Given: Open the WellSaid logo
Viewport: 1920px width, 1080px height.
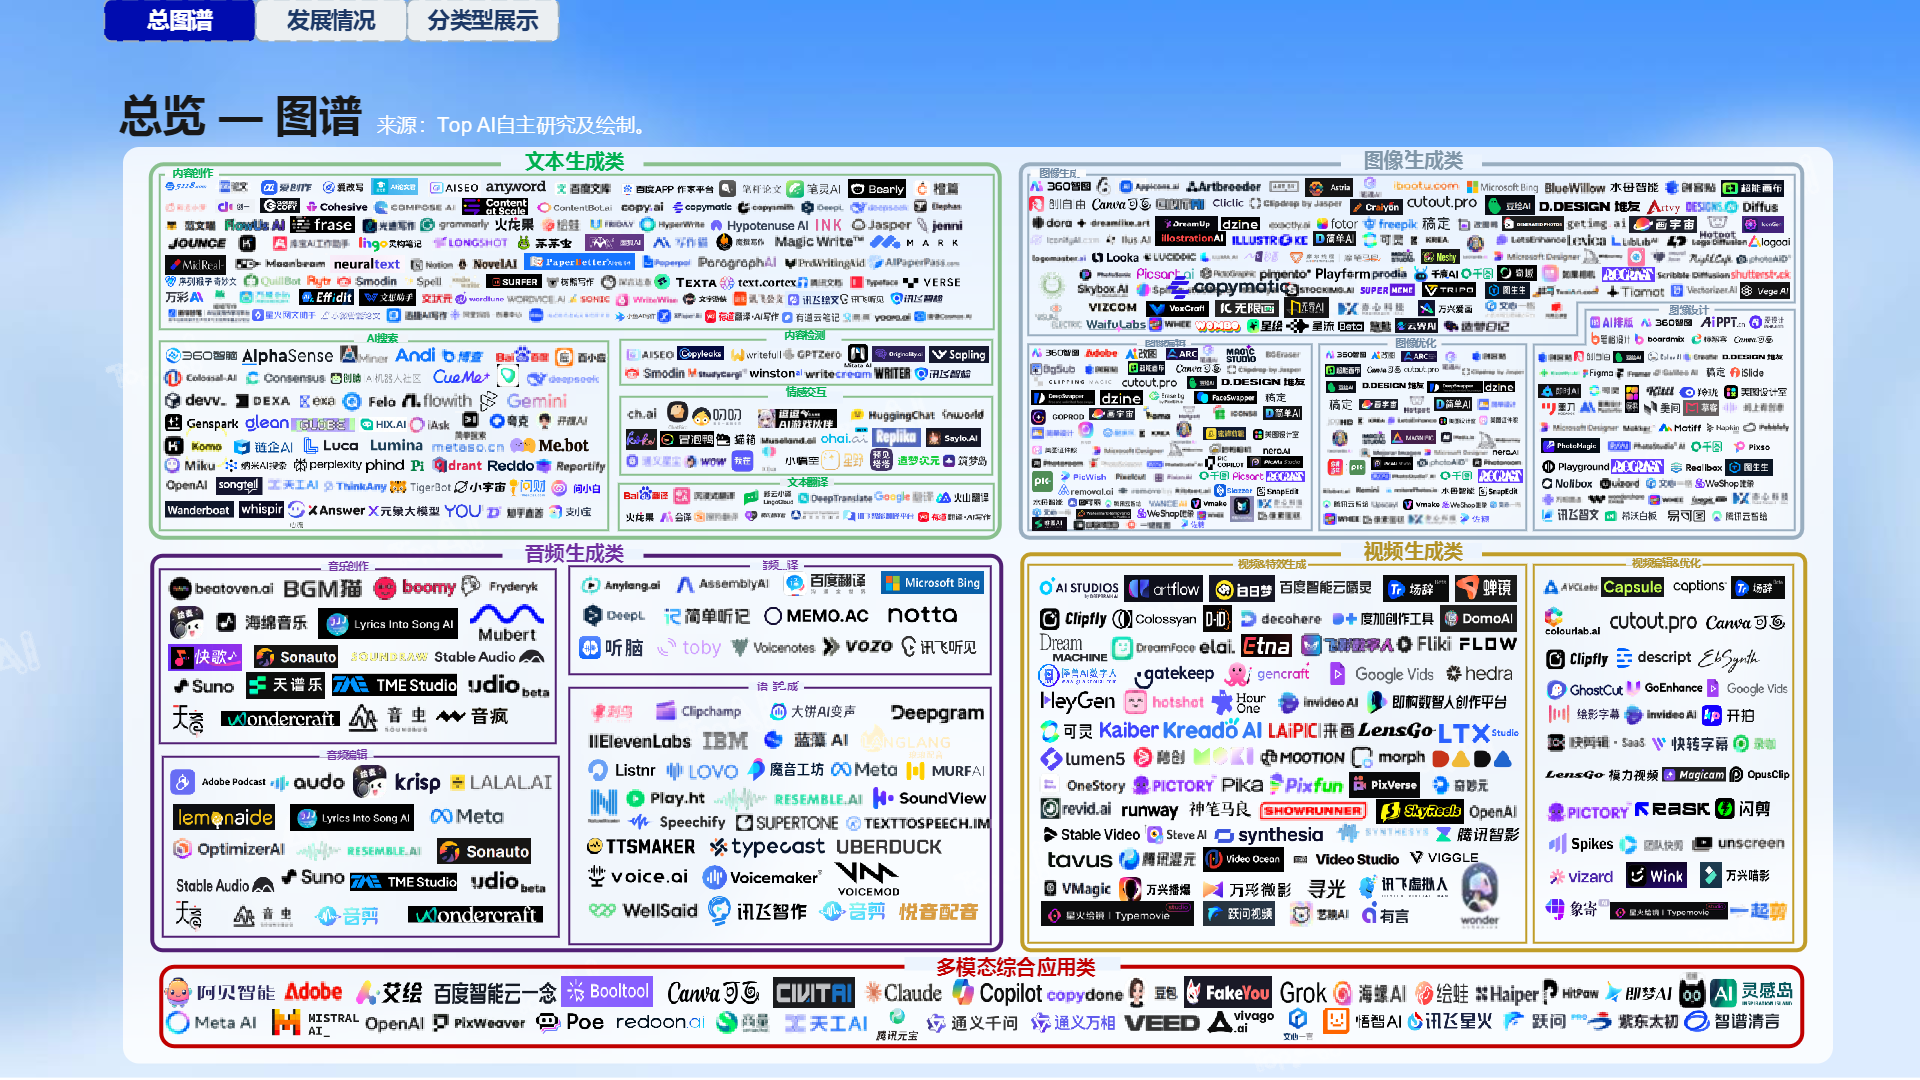Looking at the screenshot, I should [x=643, y=911].
